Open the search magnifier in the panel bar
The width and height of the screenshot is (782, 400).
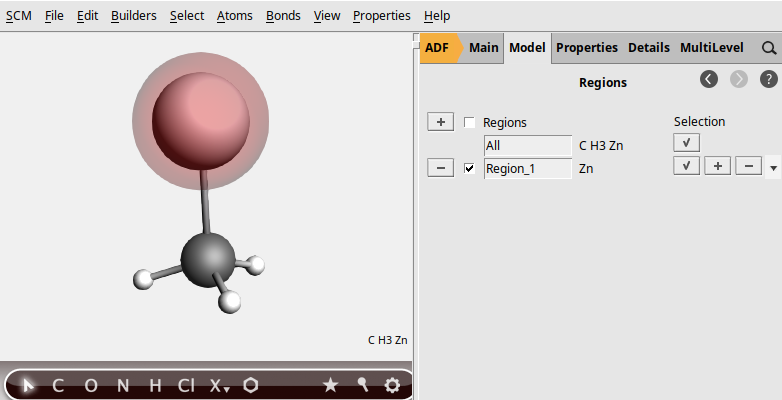[x=769, y=47]
